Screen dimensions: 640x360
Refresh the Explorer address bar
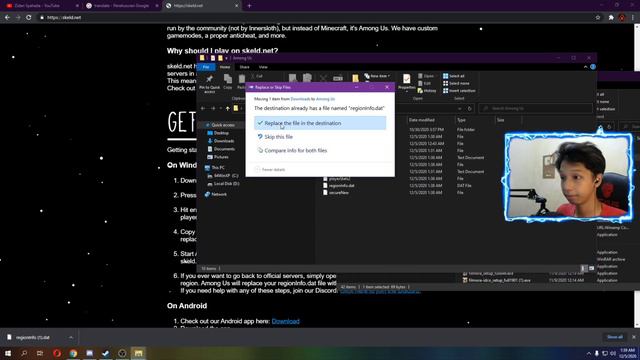point(469,109)
